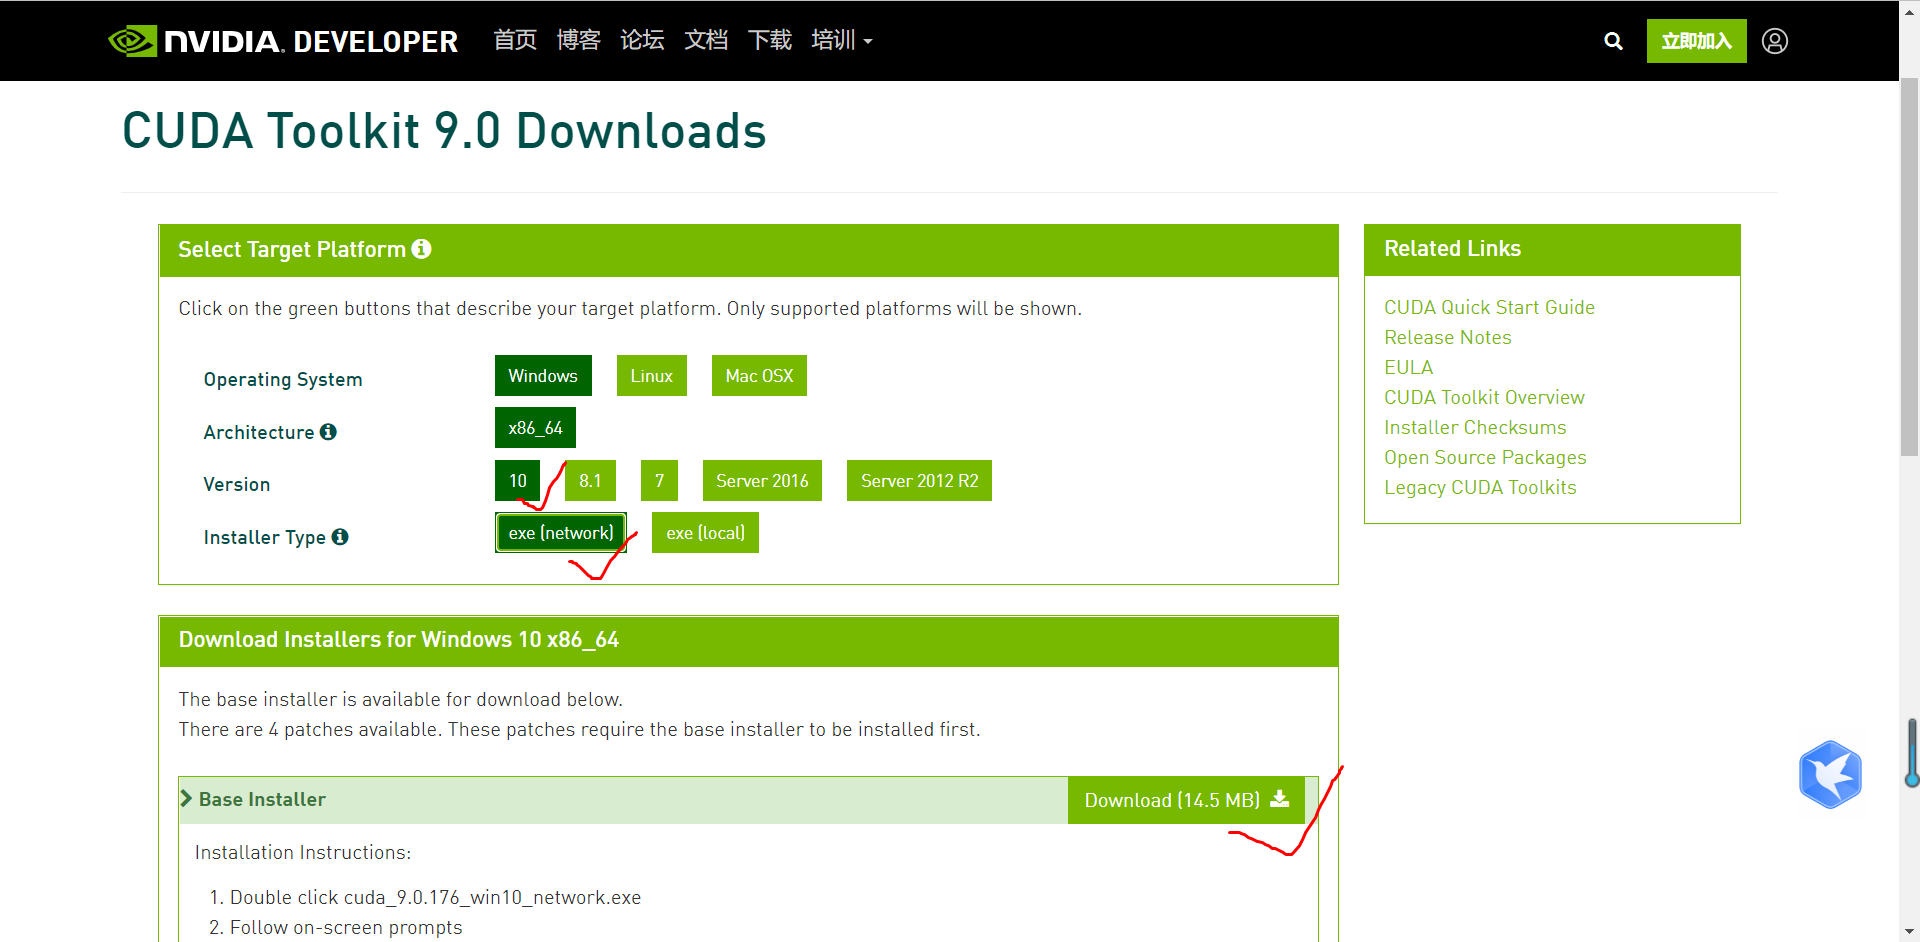This screenshot has height=942, width=1920.
Task: Open the 培训 dropdown menu
Action: (x=842, y=40)
